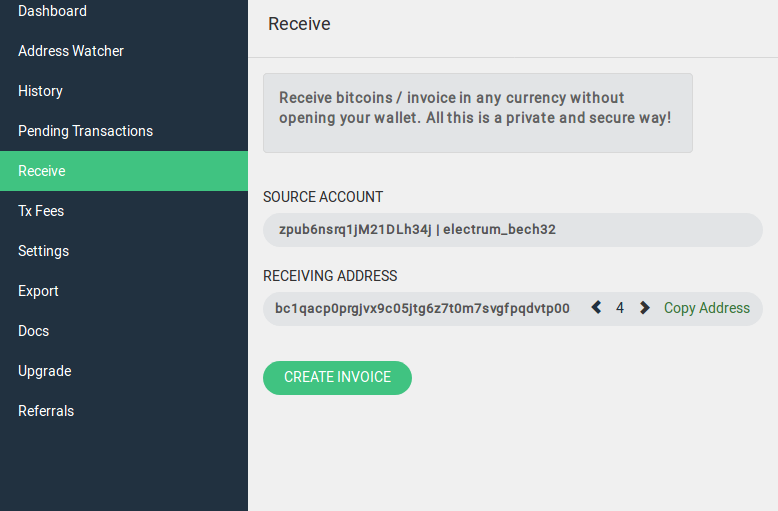Select the receiving address text field

(422, 309)
